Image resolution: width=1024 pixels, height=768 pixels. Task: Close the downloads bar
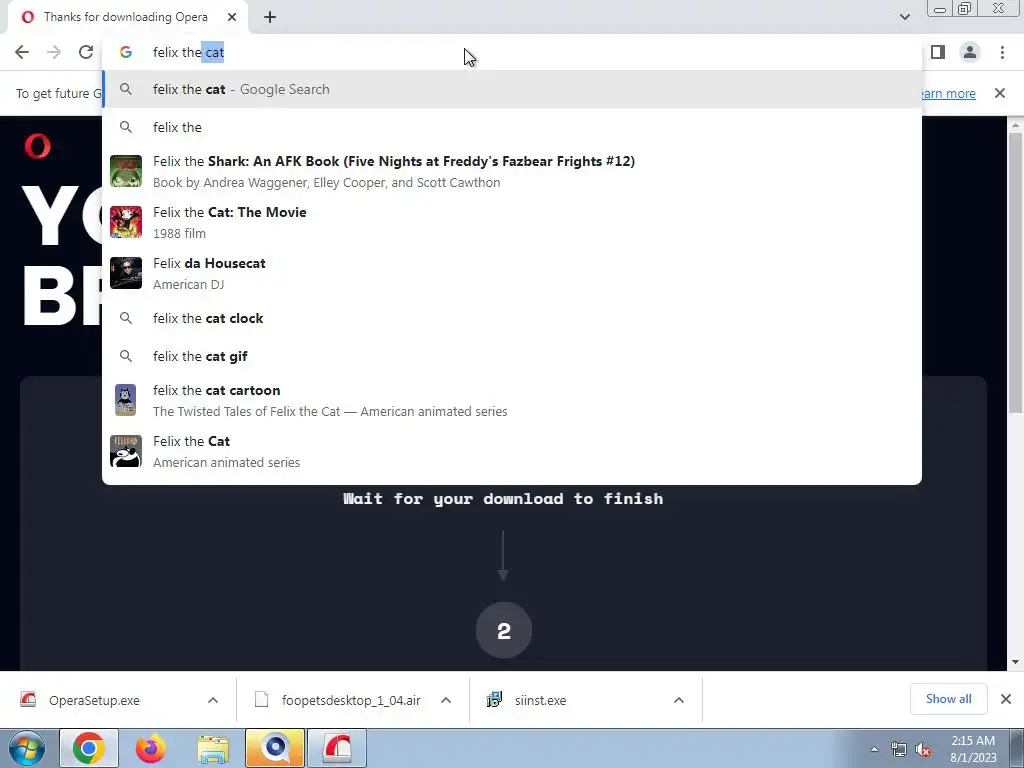tap(1006, 699)
